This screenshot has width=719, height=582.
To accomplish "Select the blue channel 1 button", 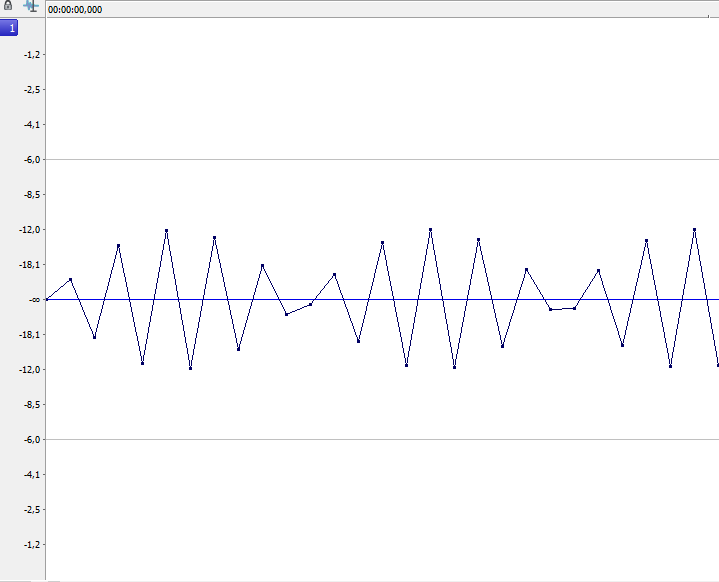I will pos(9,28).
